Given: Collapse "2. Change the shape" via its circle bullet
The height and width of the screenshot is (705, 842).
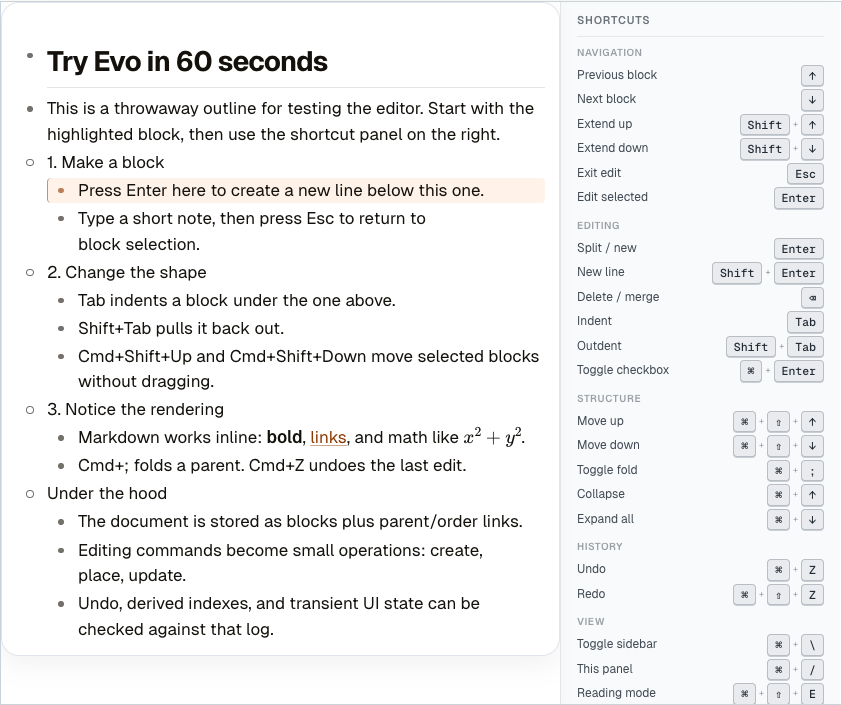Looking at the screenshot, I should pos(30,272).
